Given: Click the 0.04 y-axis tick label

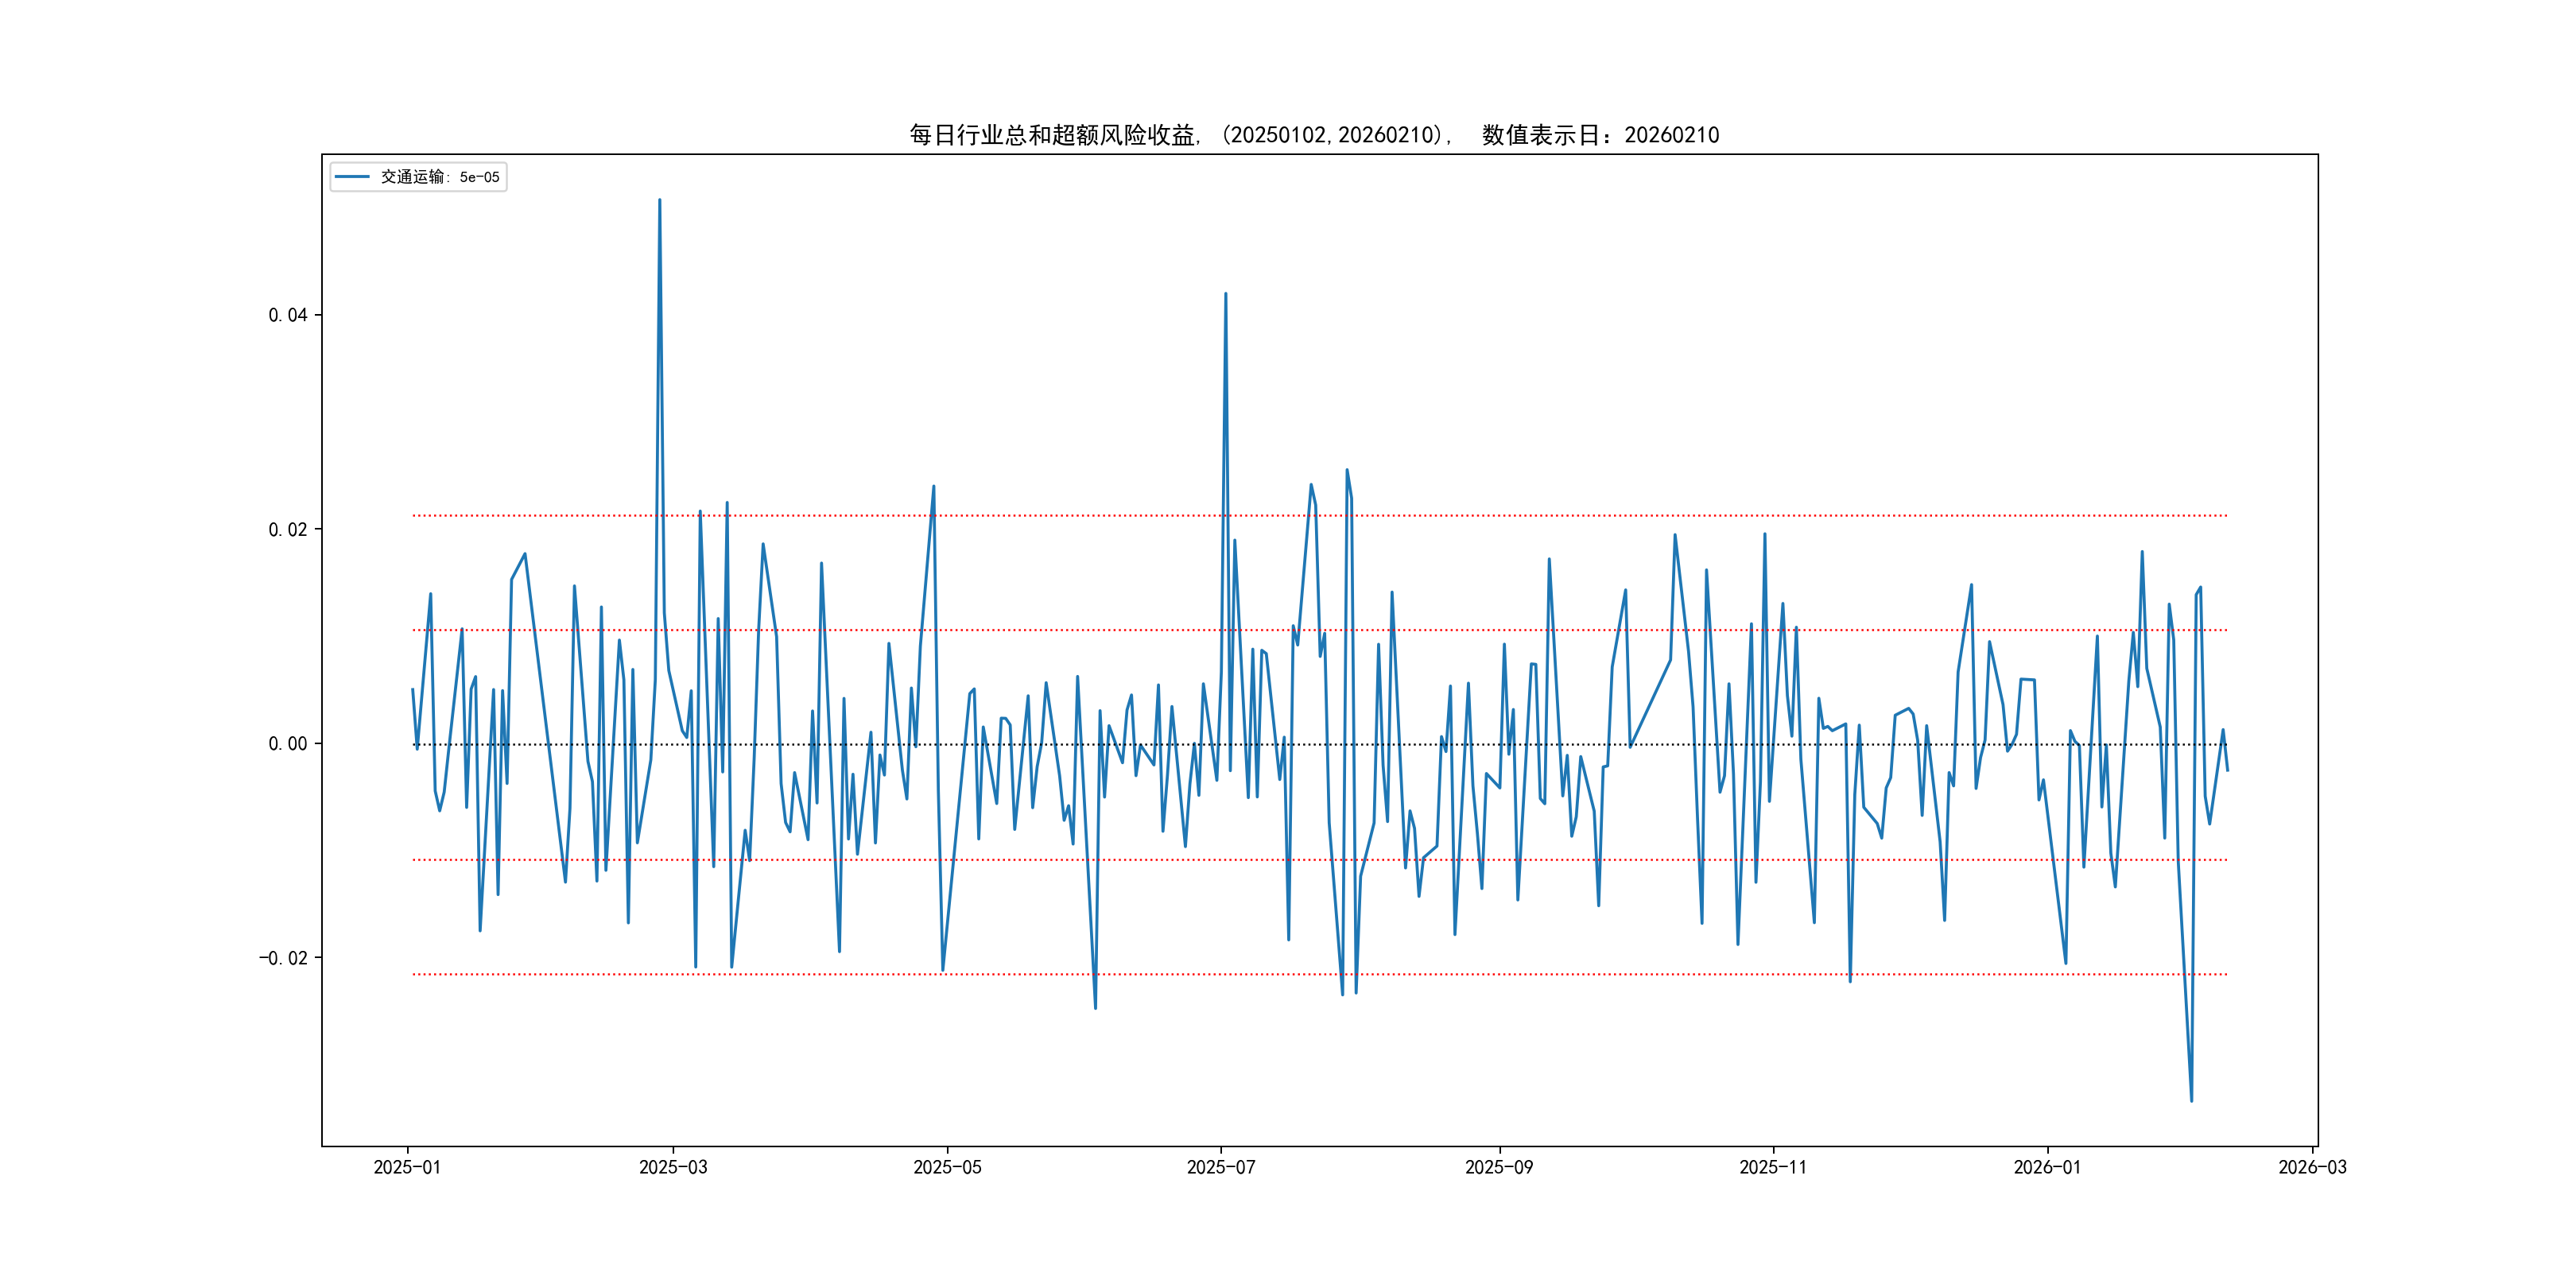Looking at the screenshot, I should coord(288,315).
